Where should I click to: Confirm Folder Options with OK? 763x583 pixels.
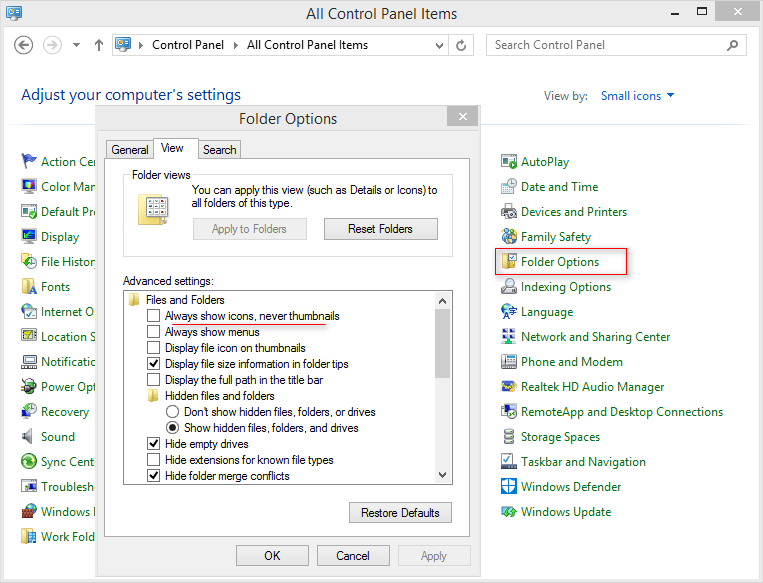coord(272,555)
